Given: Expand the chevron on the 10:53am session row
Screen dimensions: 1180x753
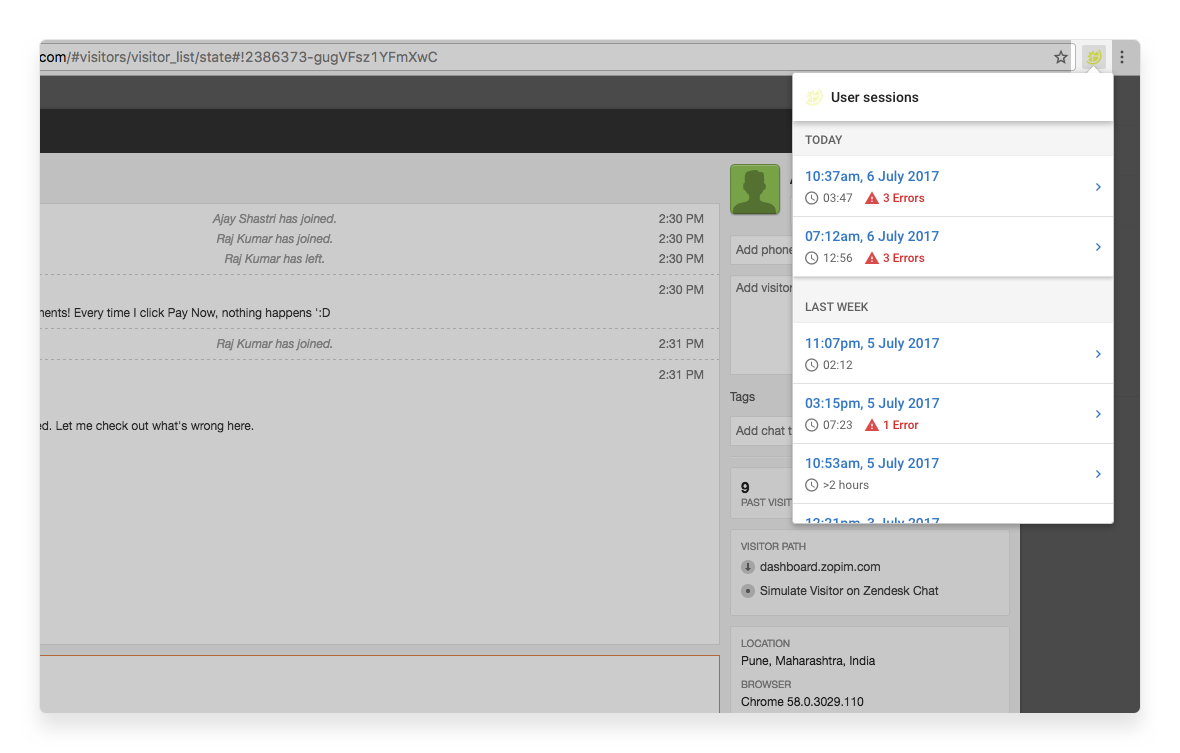Looking at the screenshot, I should pos(1098,474).
